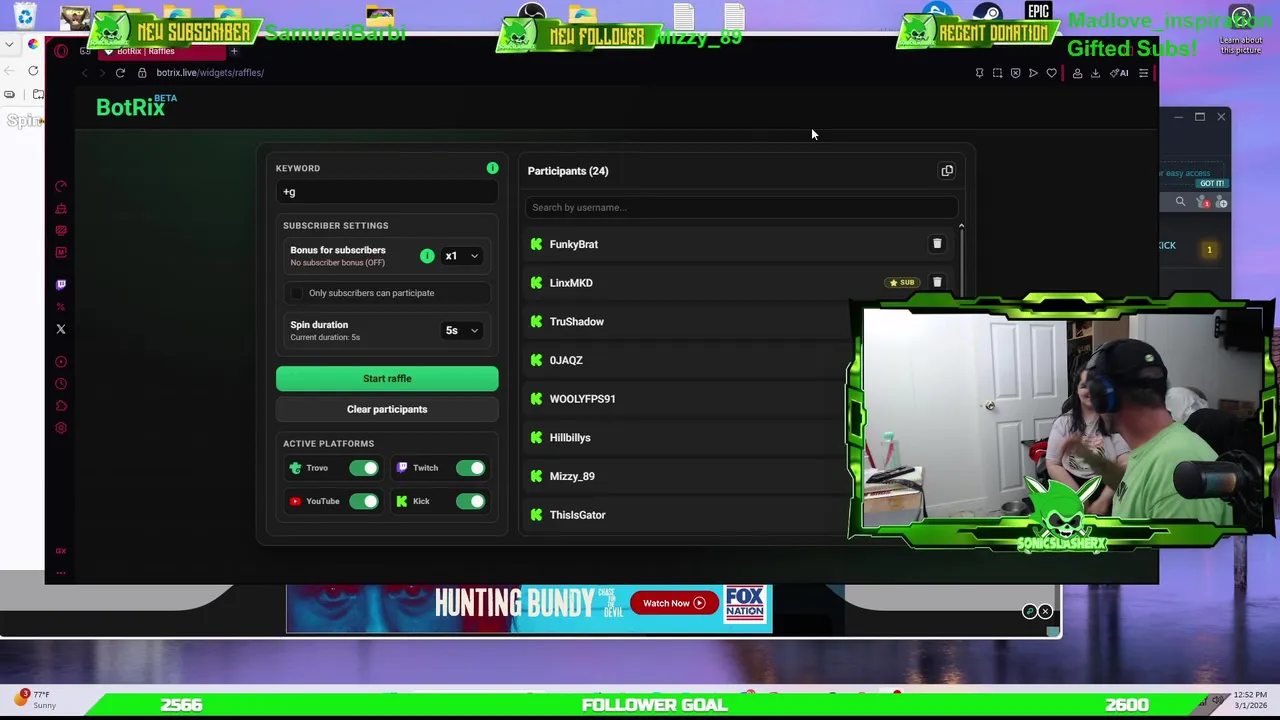Select participant TruShadow
This screenshot has height=720, width=1280.
[577, 322]
